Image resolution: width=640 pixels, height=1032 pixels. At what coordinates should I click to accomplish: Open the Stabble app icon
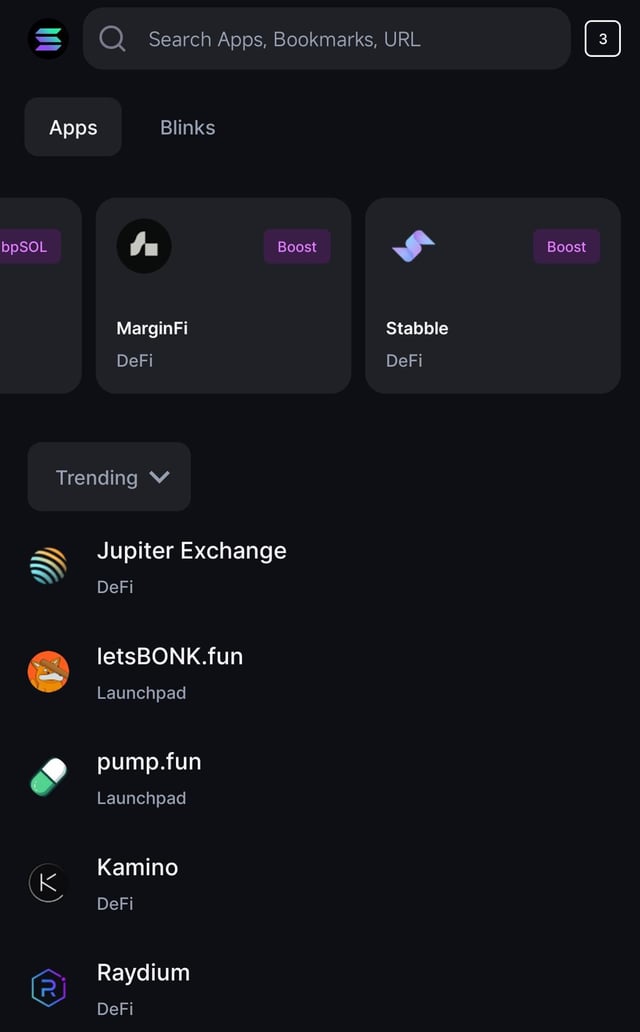(x=413, y=246)
